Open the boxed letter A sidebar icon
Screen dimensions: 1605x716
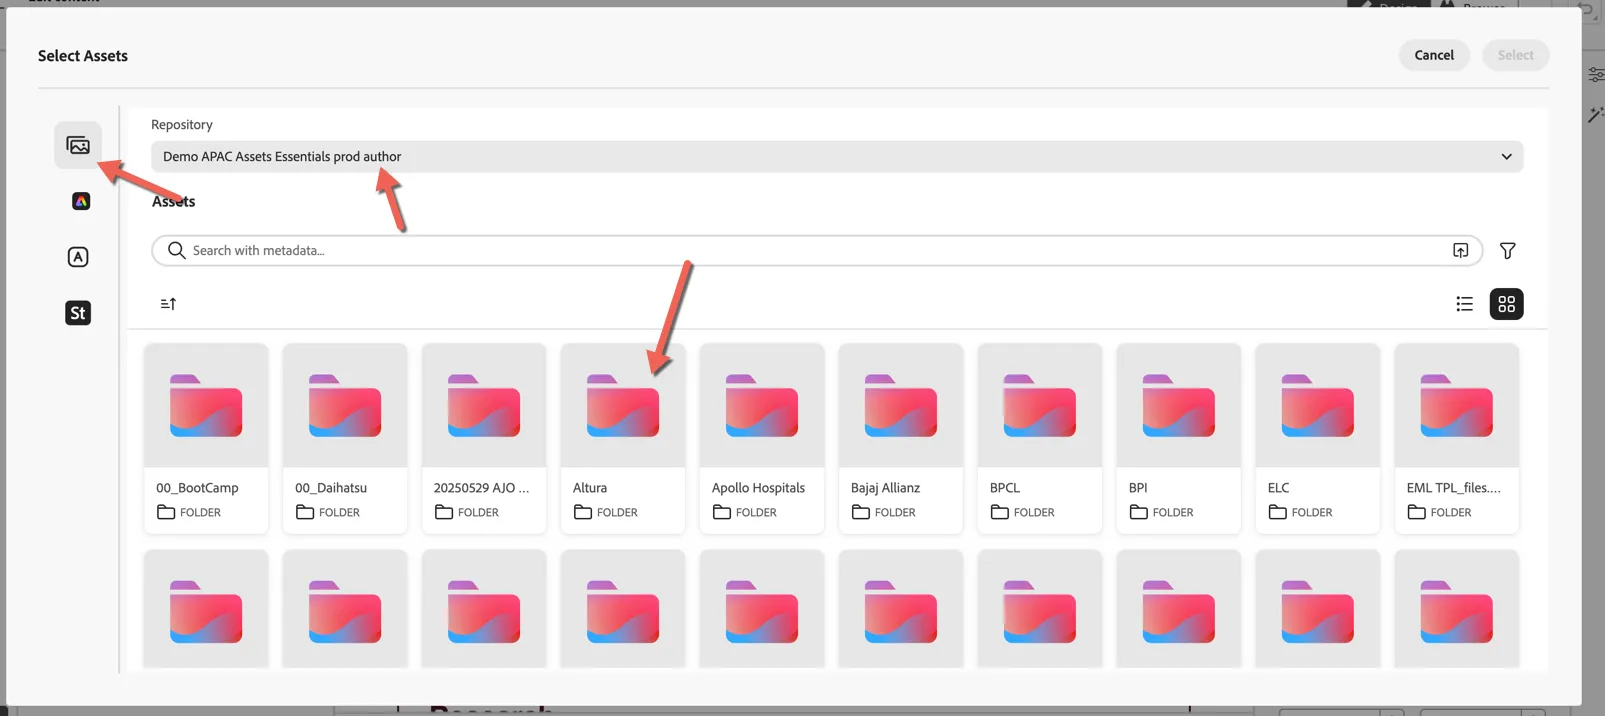click(78, 257)
